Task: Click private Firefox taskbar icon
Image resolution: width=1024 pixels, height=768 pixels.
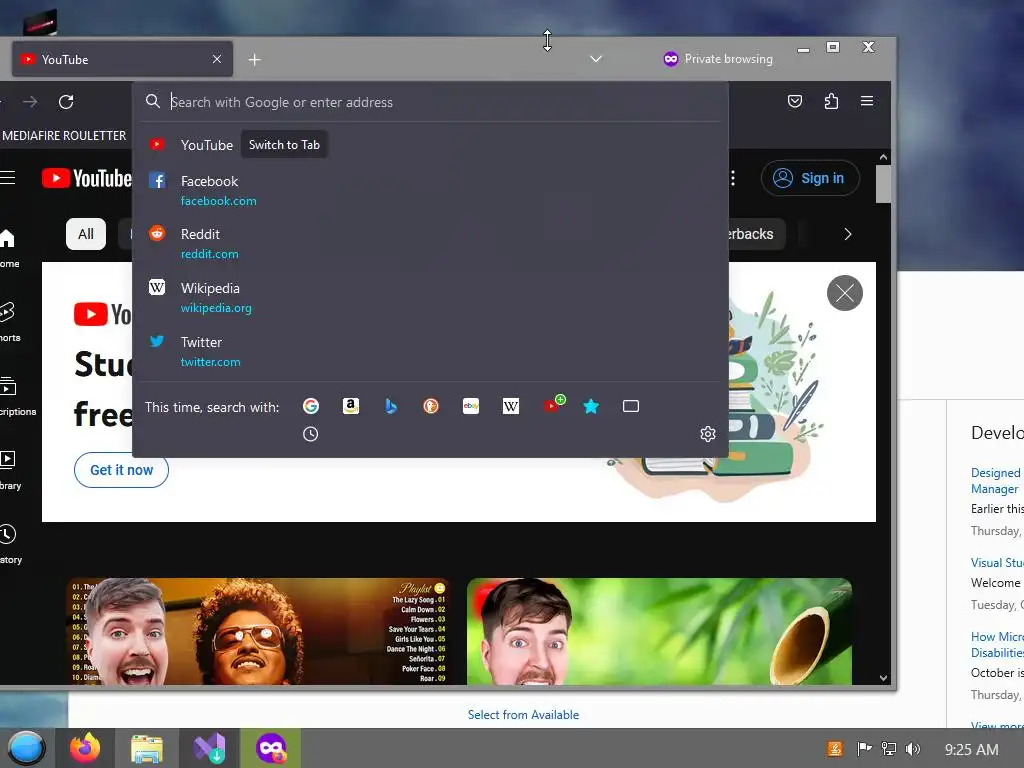Action: tap(271, 748)
